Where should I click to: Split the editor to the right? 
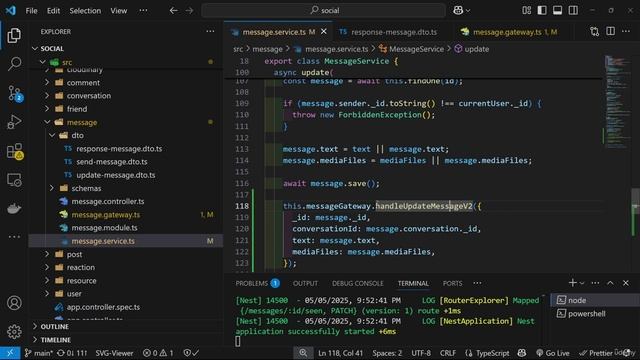[610, 31]
